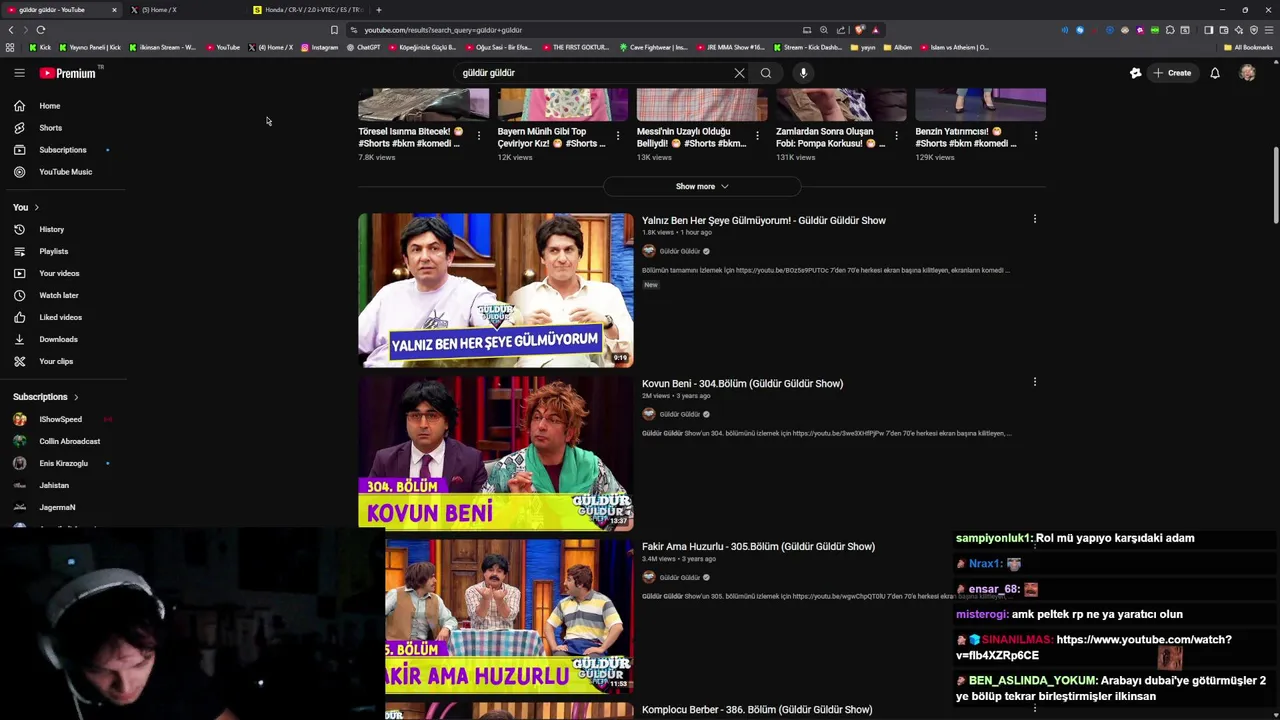
Task: Open Kovun Beni - 304.Bölüm title
Action: click(x=742, y=384)
